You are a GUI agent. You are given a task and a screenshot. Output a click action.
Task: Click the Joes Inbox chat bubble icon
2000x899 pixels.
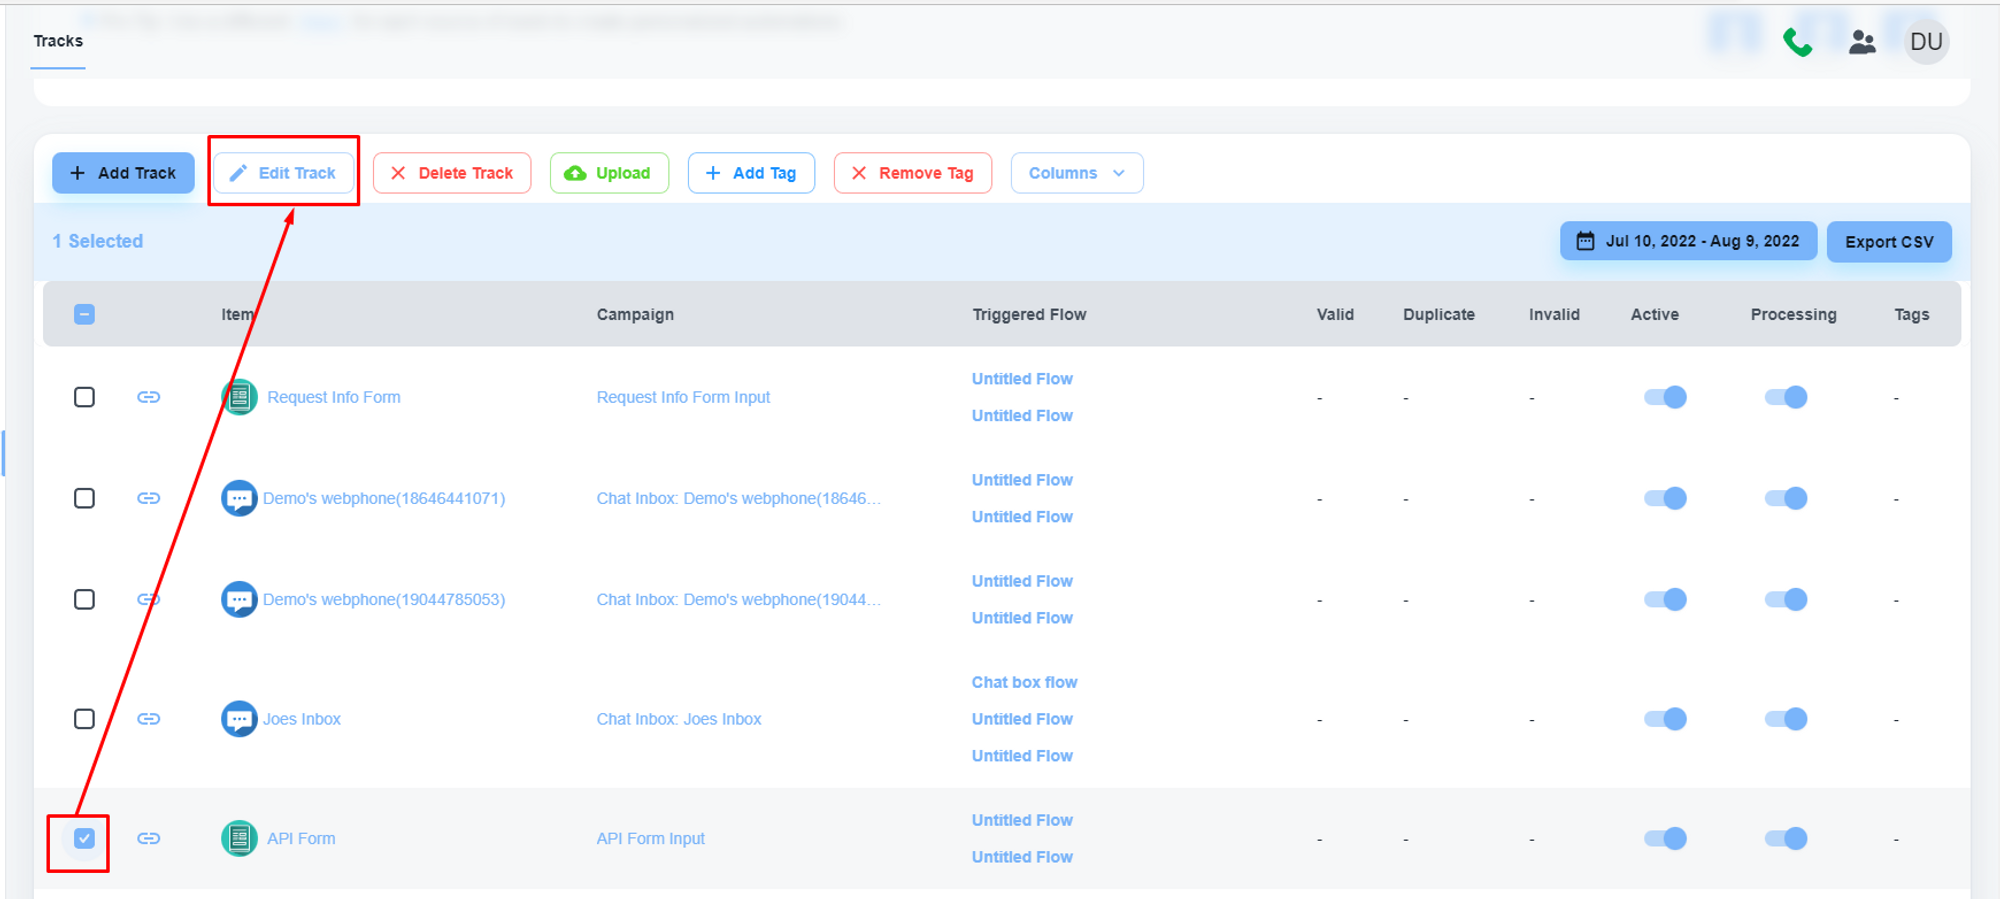point(239,719)
